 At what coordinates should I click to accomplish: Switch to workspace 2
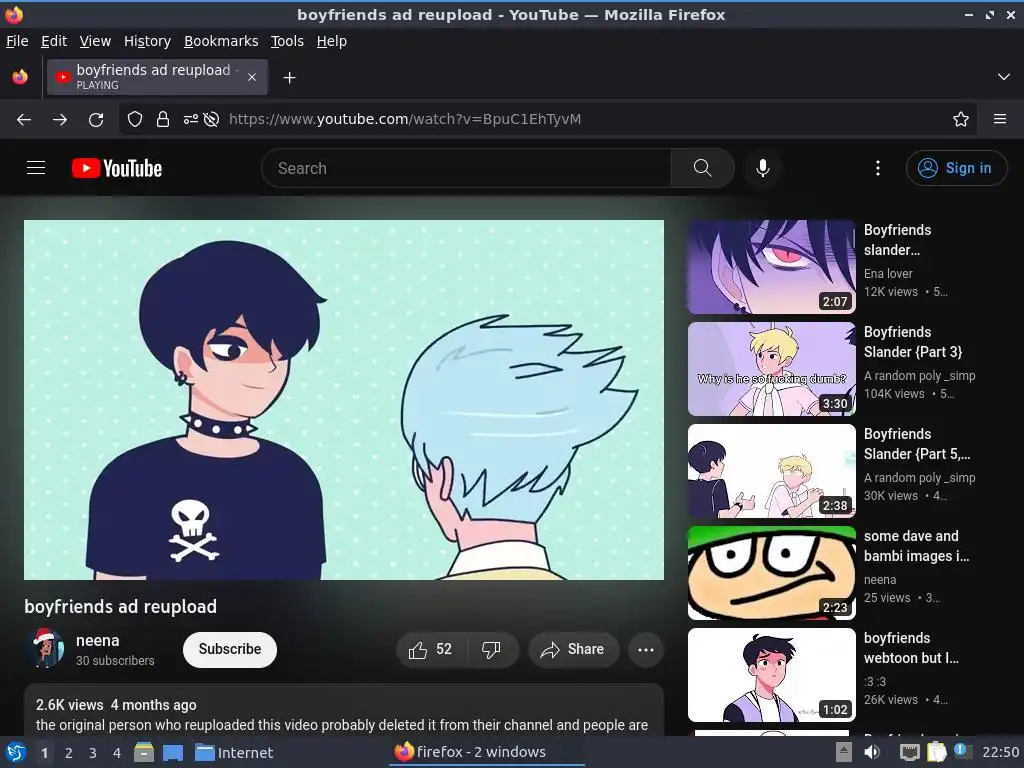coord(69,753)
